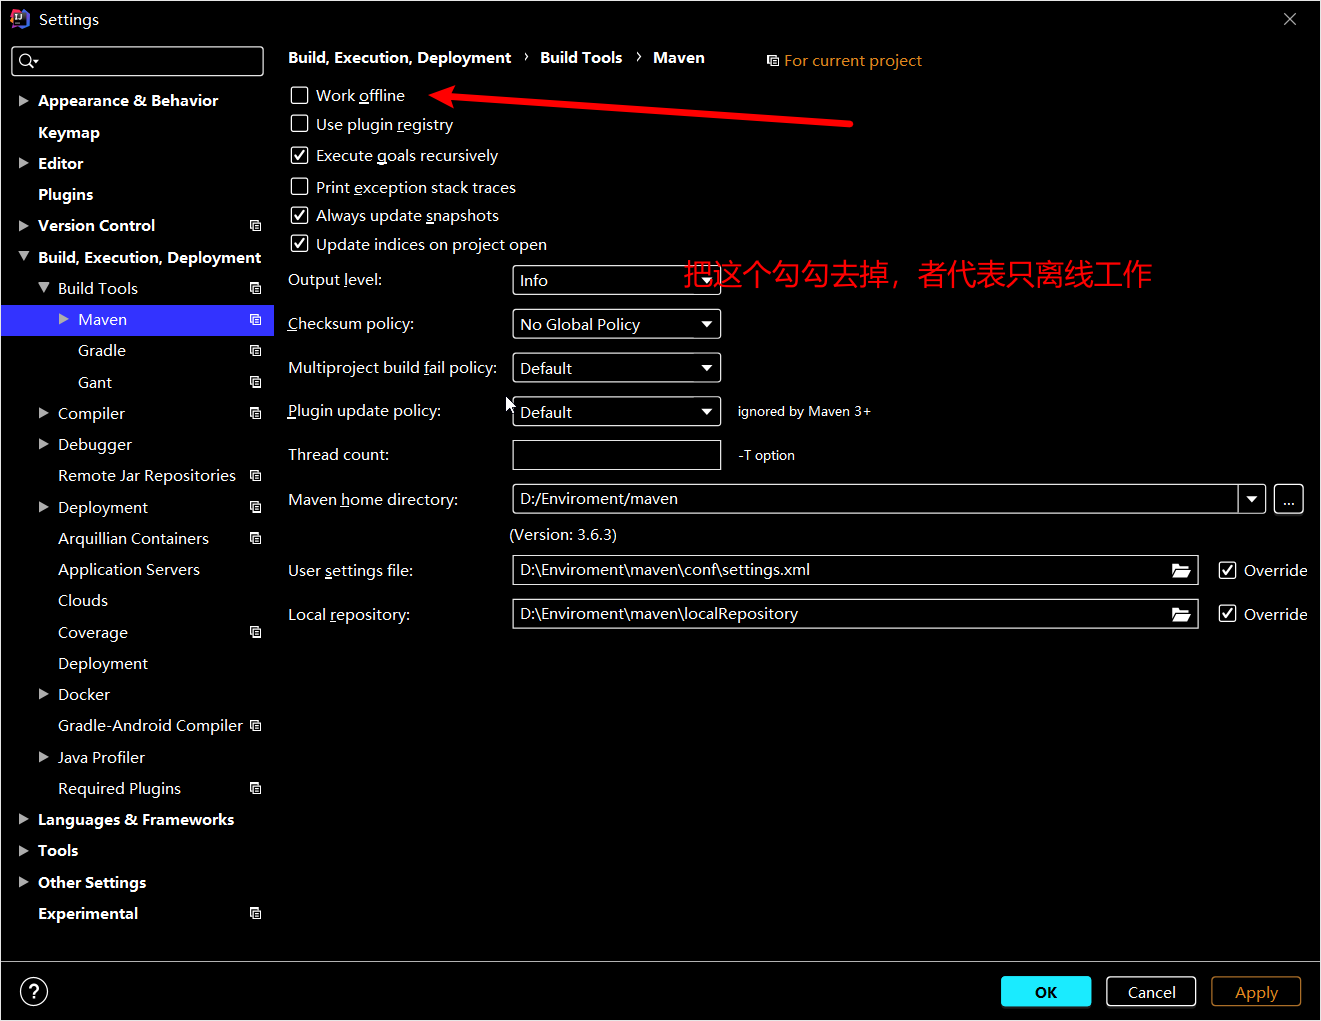
Task: Open the Output level dropdown
Action: click(616, 280)
